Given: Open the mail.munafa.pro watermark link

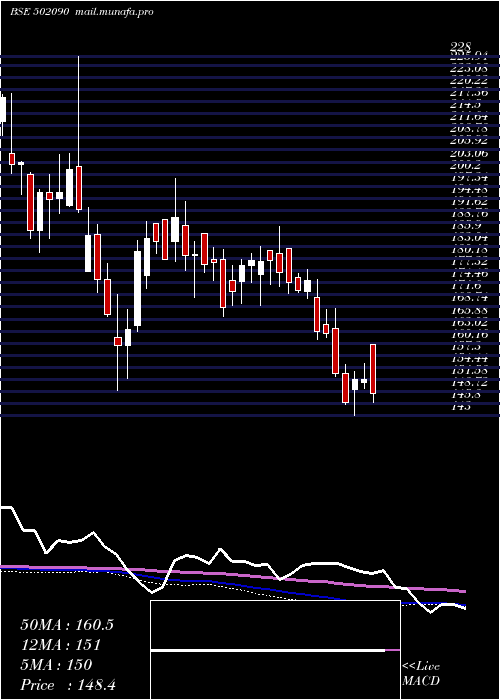Looking at the screenshot, I should pos(113,12).
